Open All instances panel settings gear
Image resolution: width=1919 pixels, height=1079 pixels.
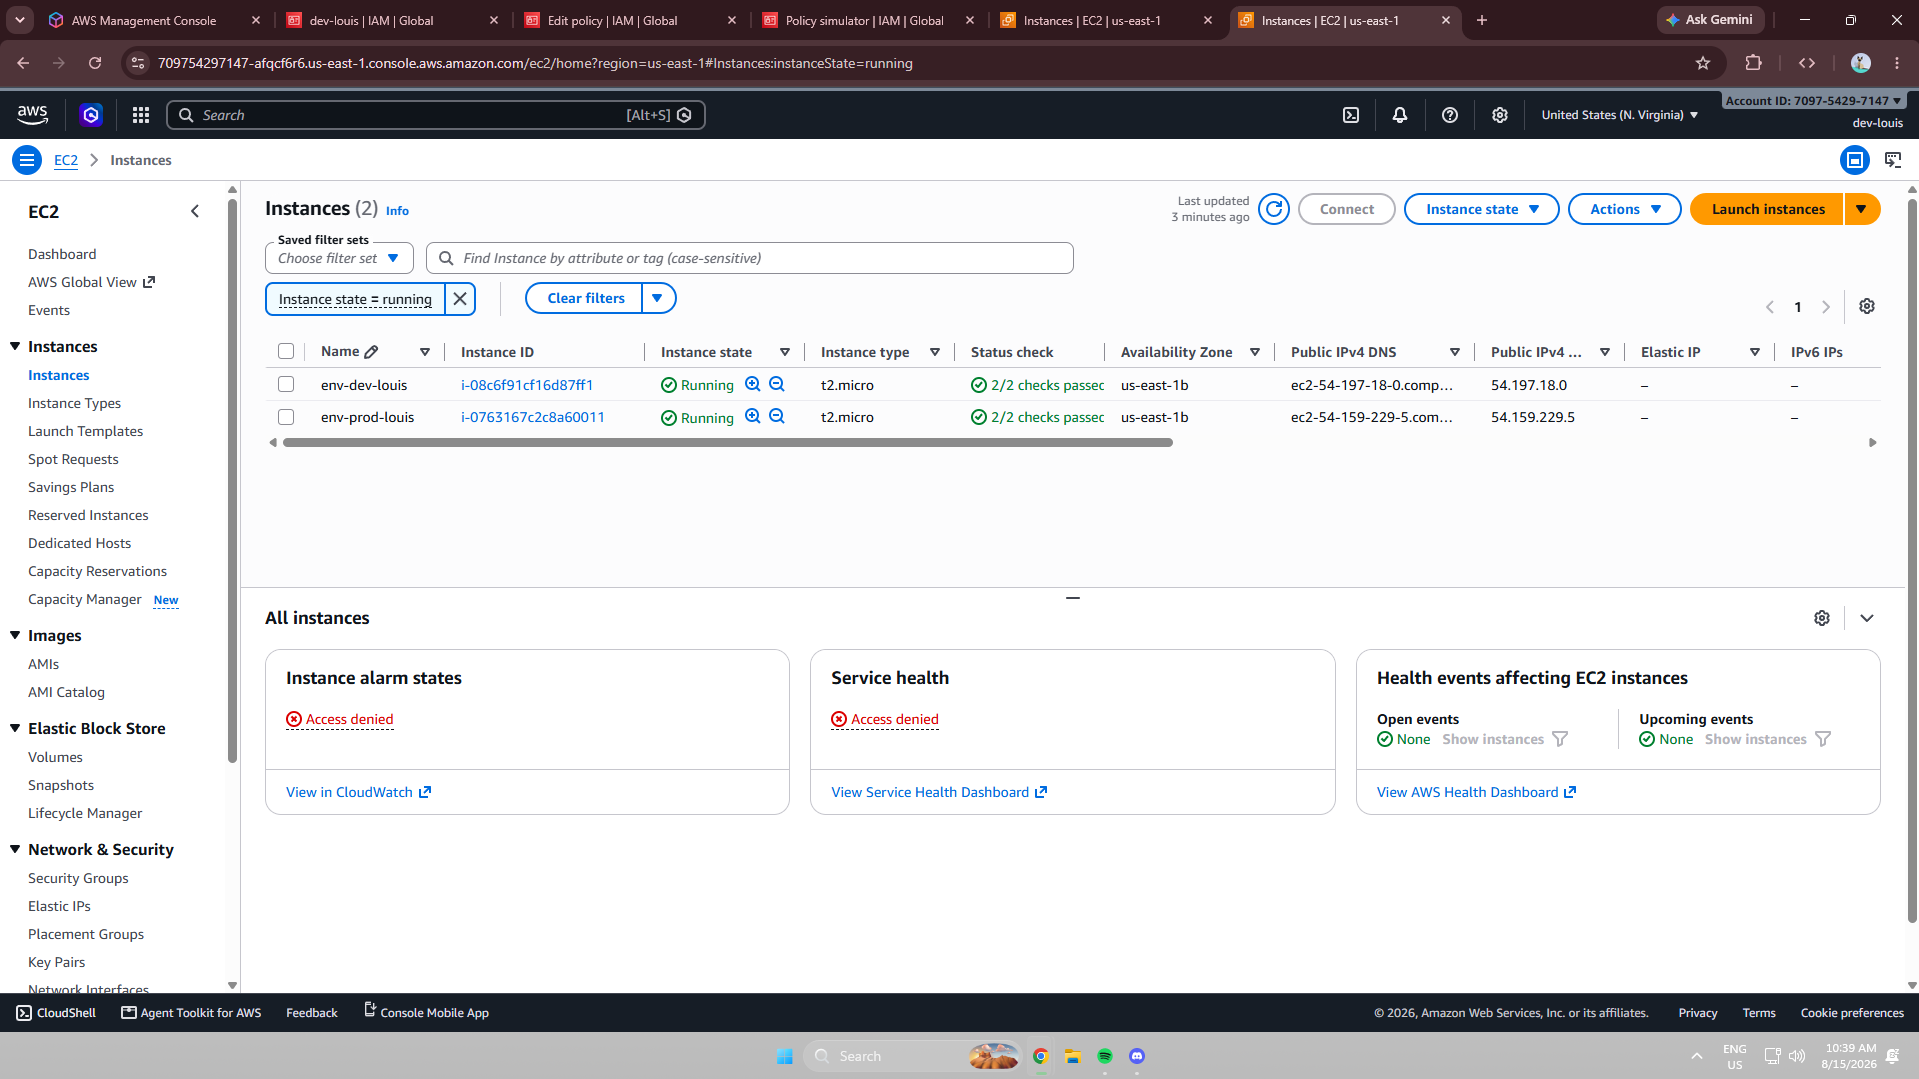point(1822,618)
